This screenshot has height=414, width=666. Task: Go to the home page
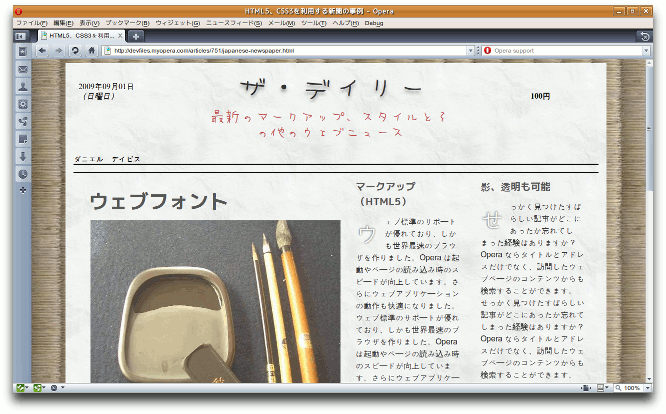[x=91, y=51]
